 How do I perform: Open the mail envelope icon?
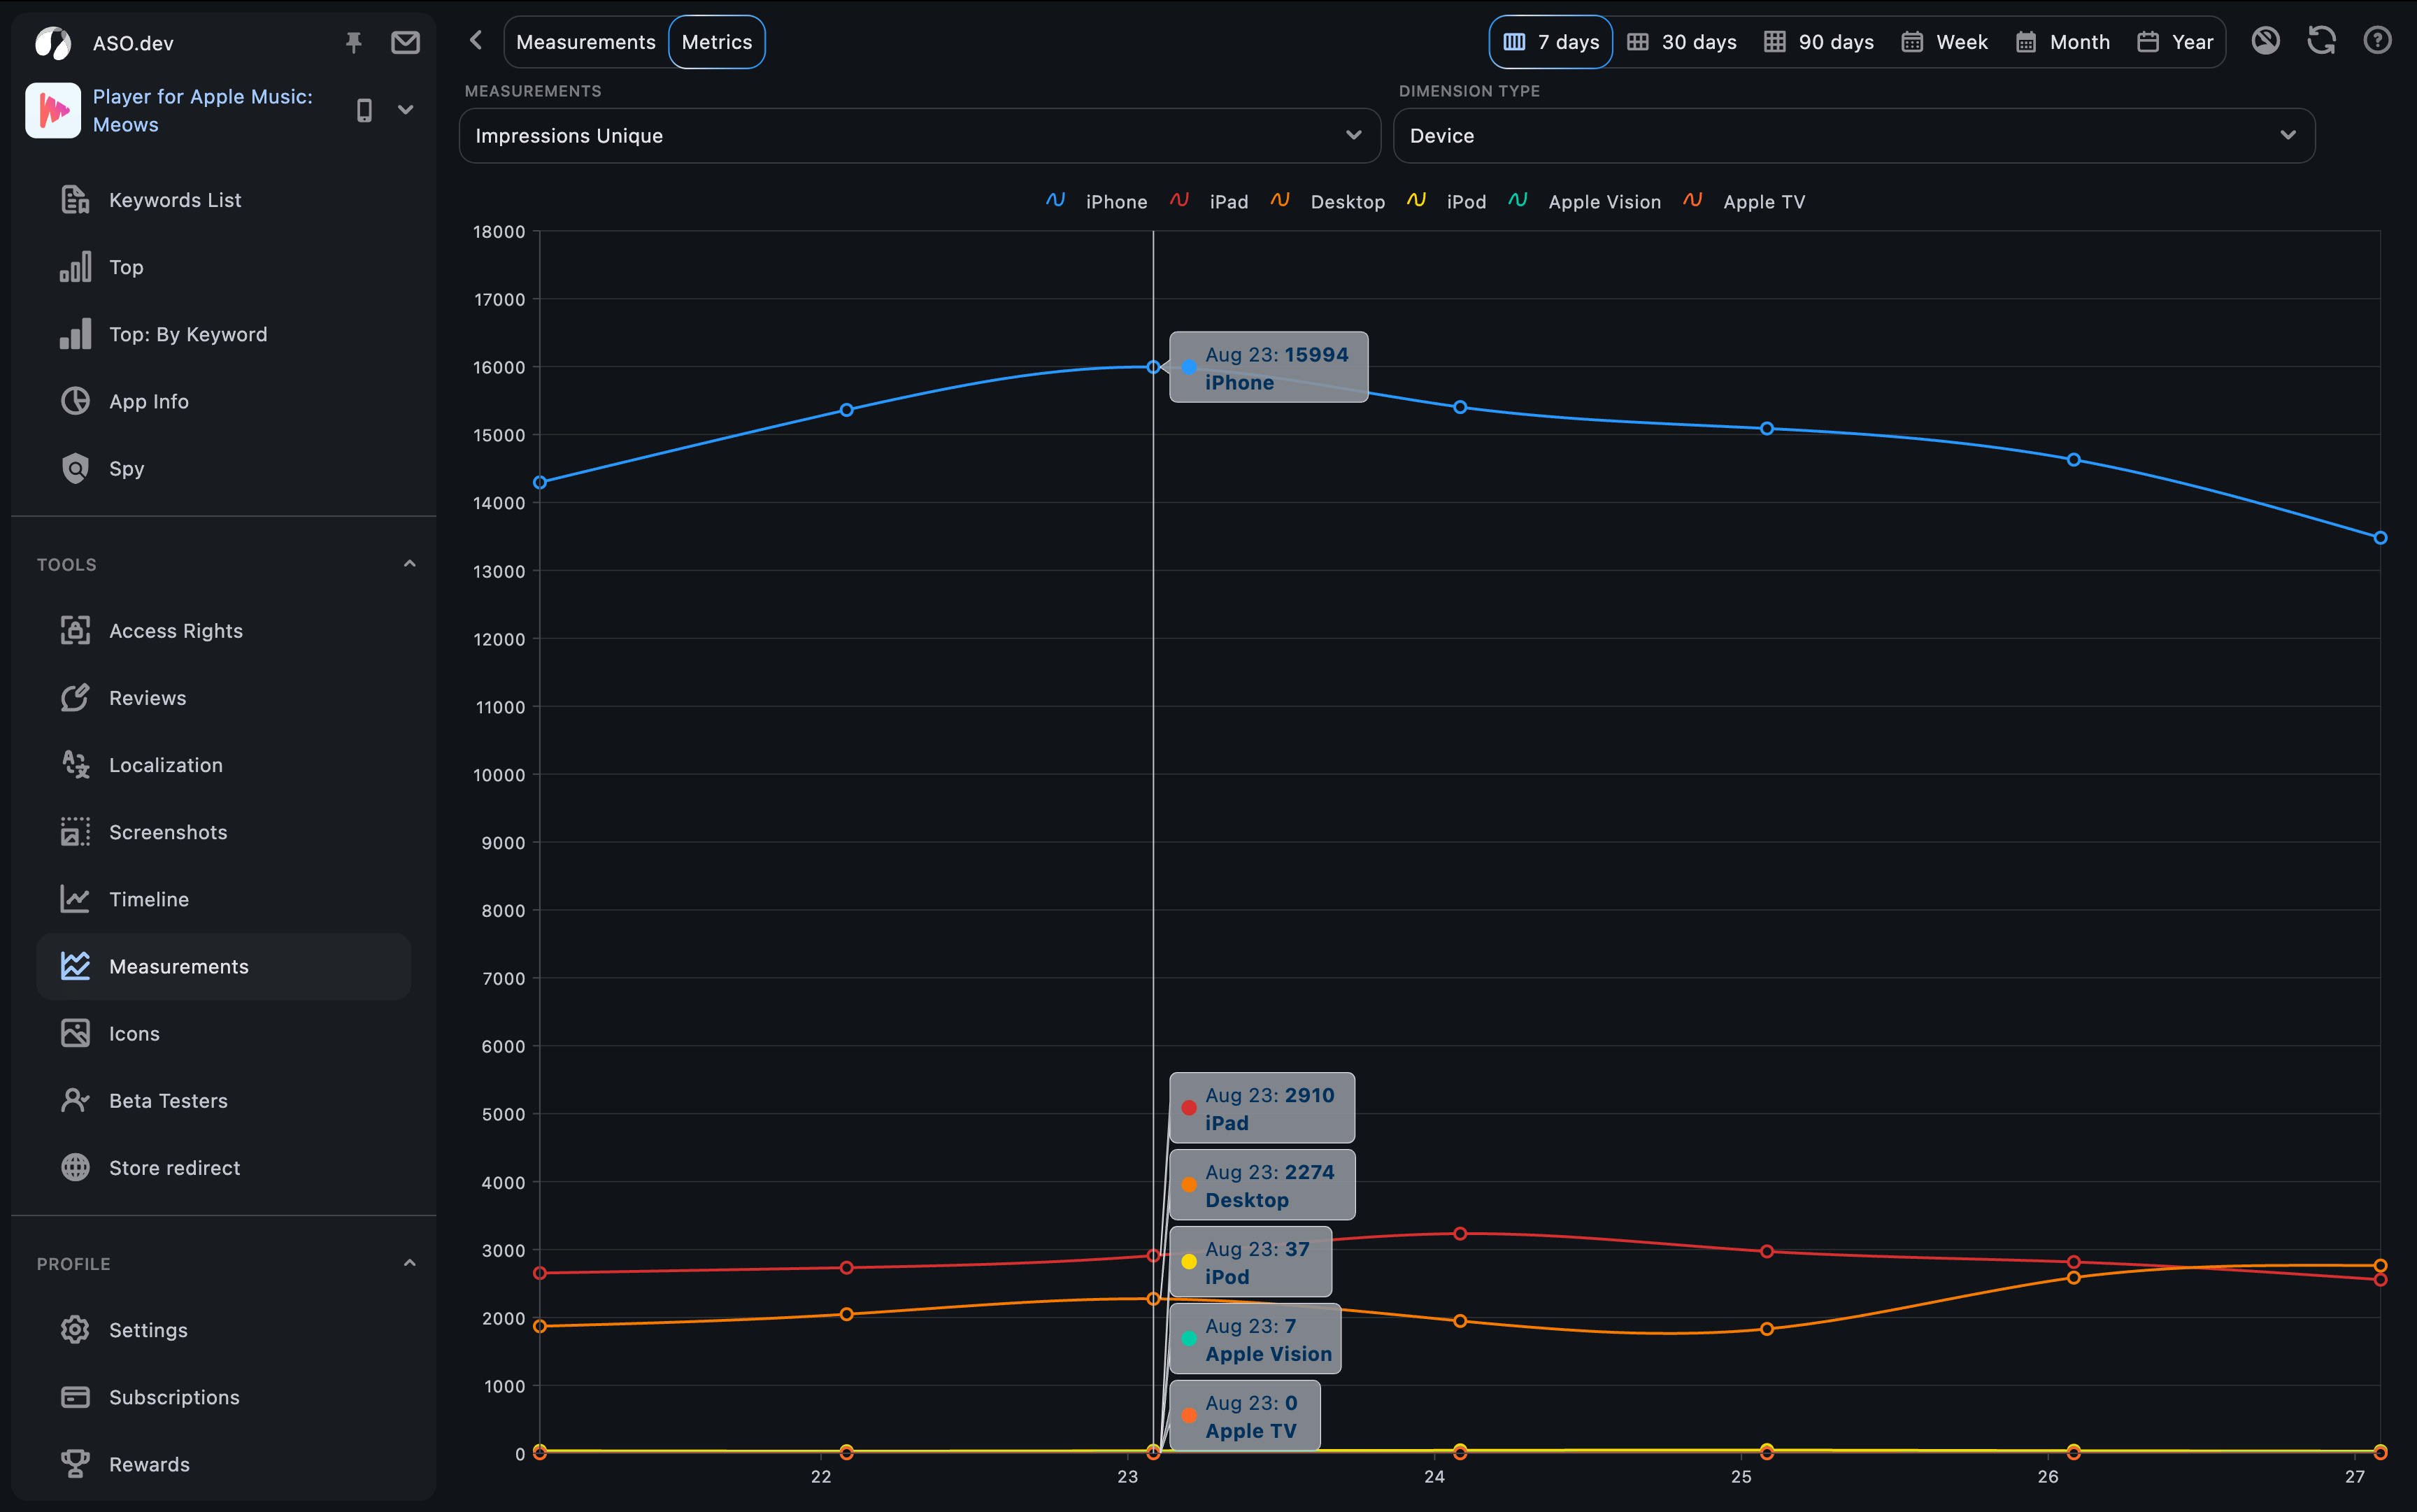(x=405, y=42)
